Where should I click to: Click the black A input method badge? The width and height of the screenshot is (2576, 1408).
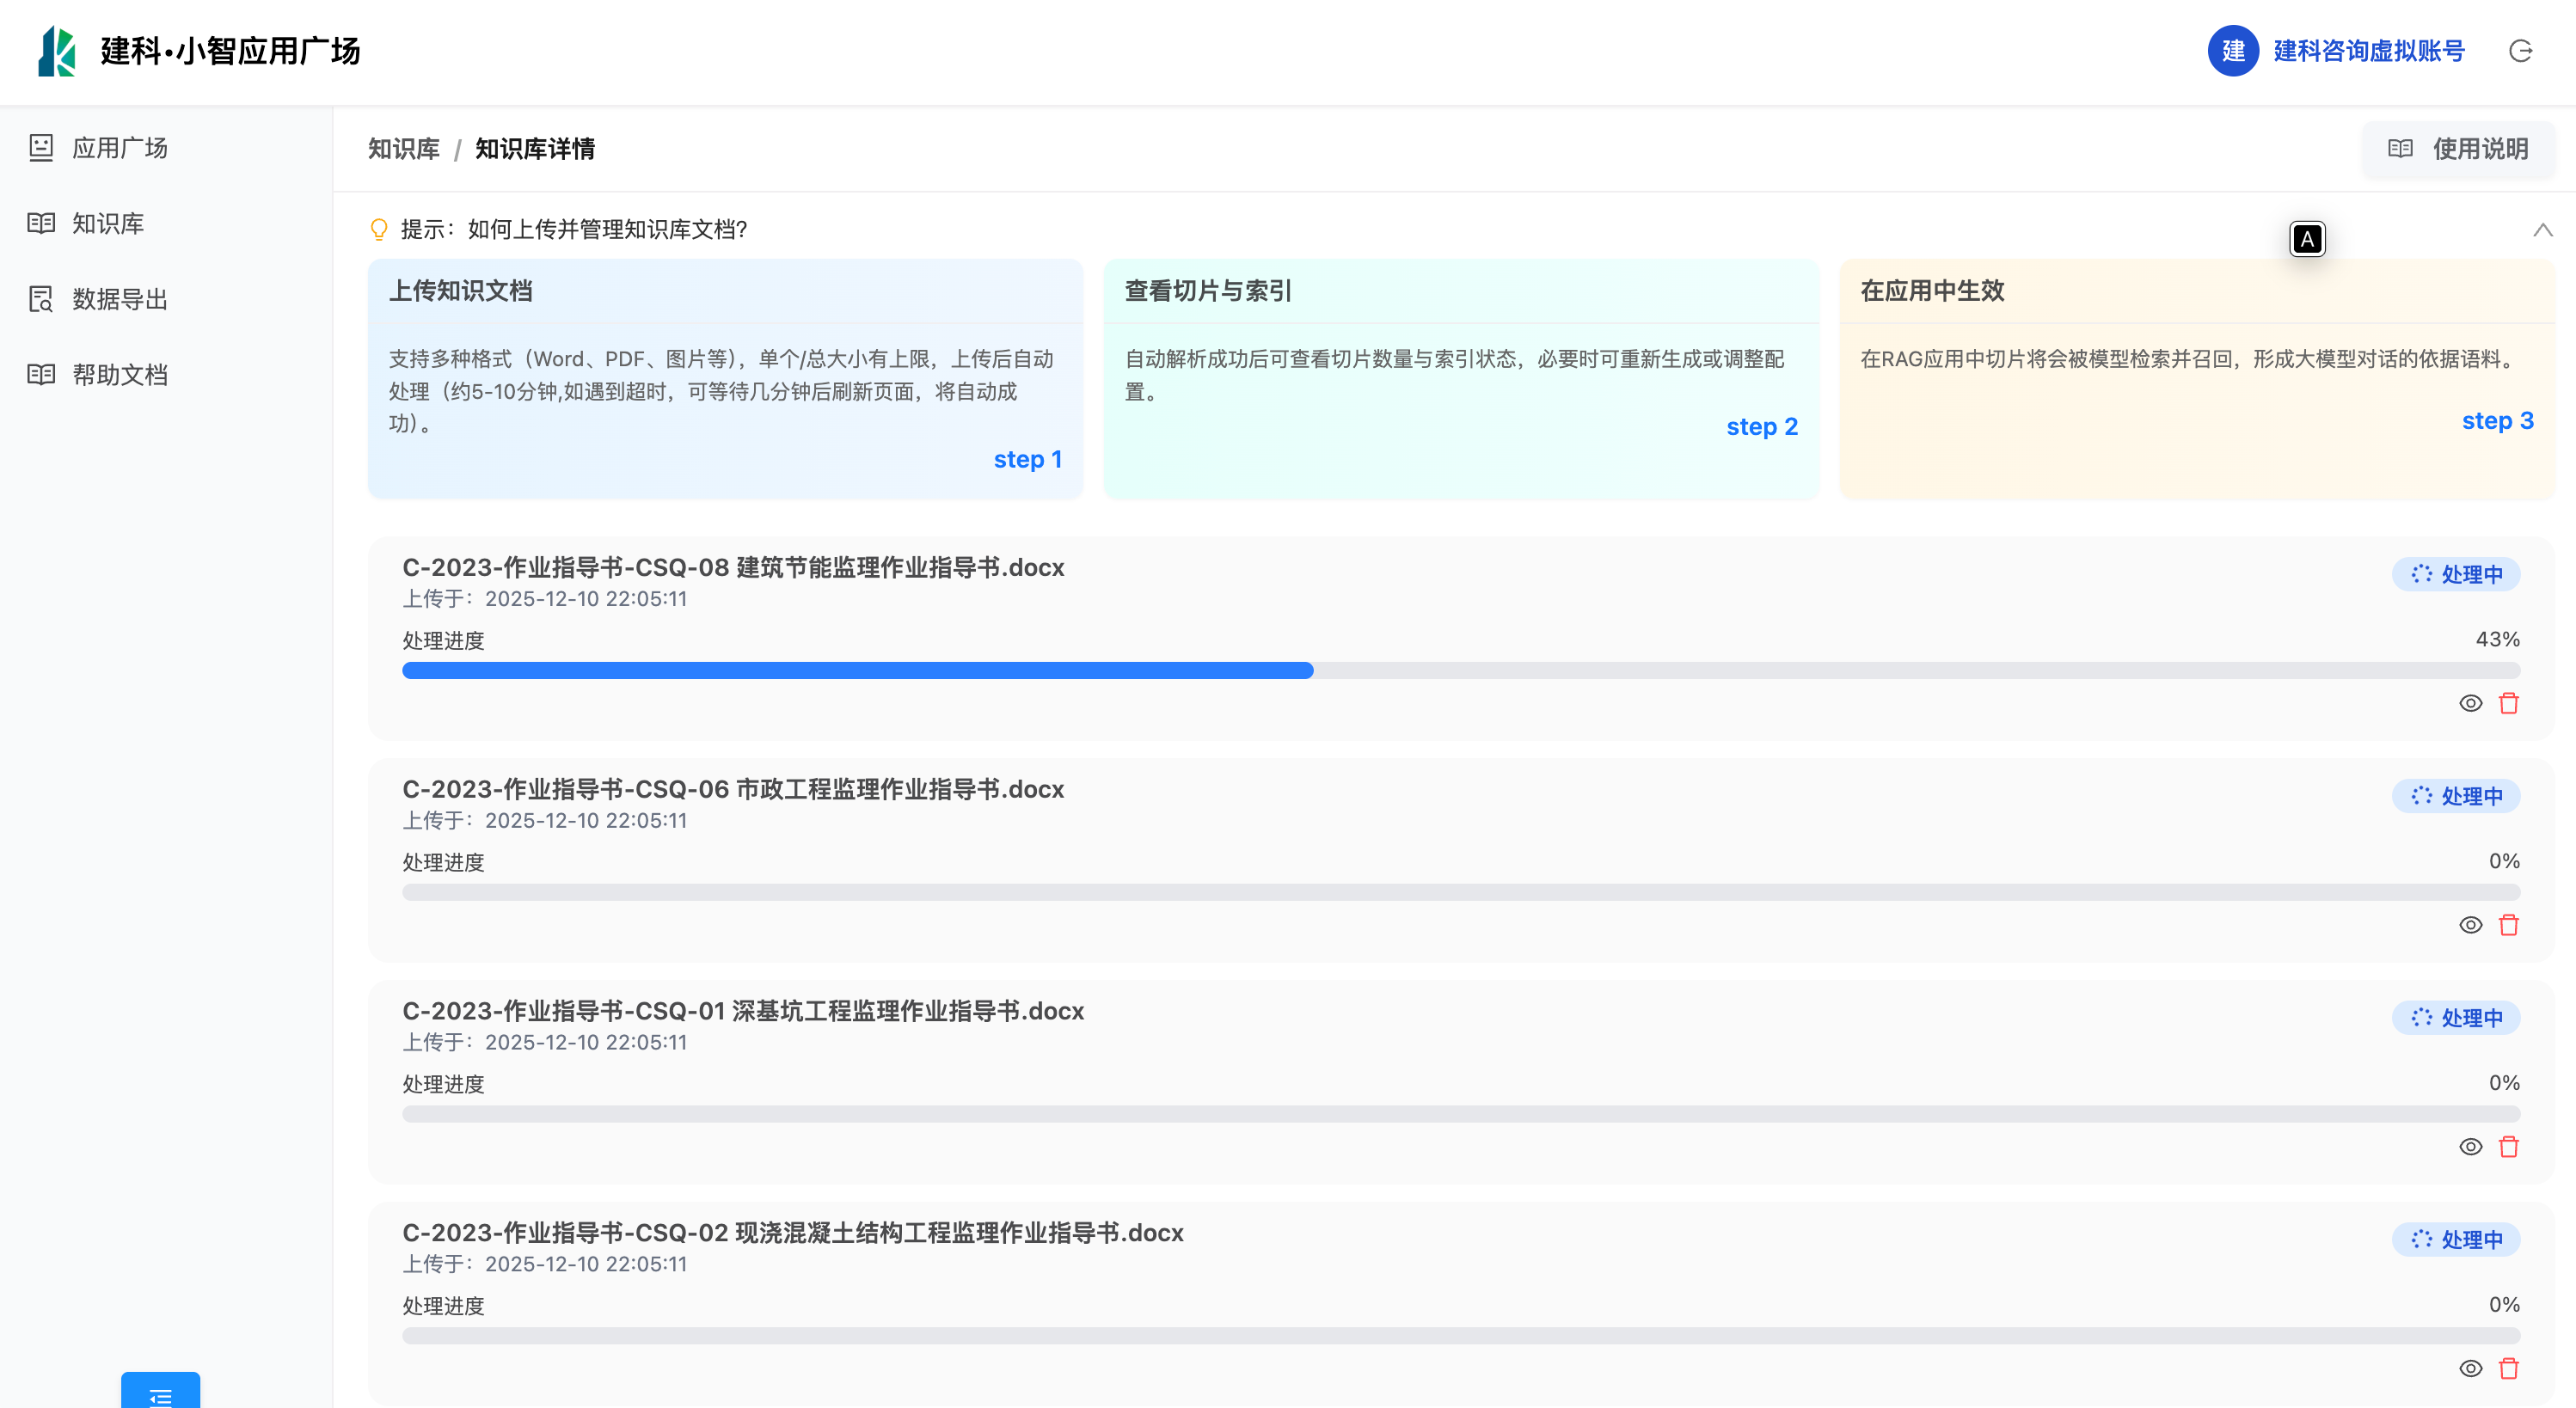[x=2307, y=239]
